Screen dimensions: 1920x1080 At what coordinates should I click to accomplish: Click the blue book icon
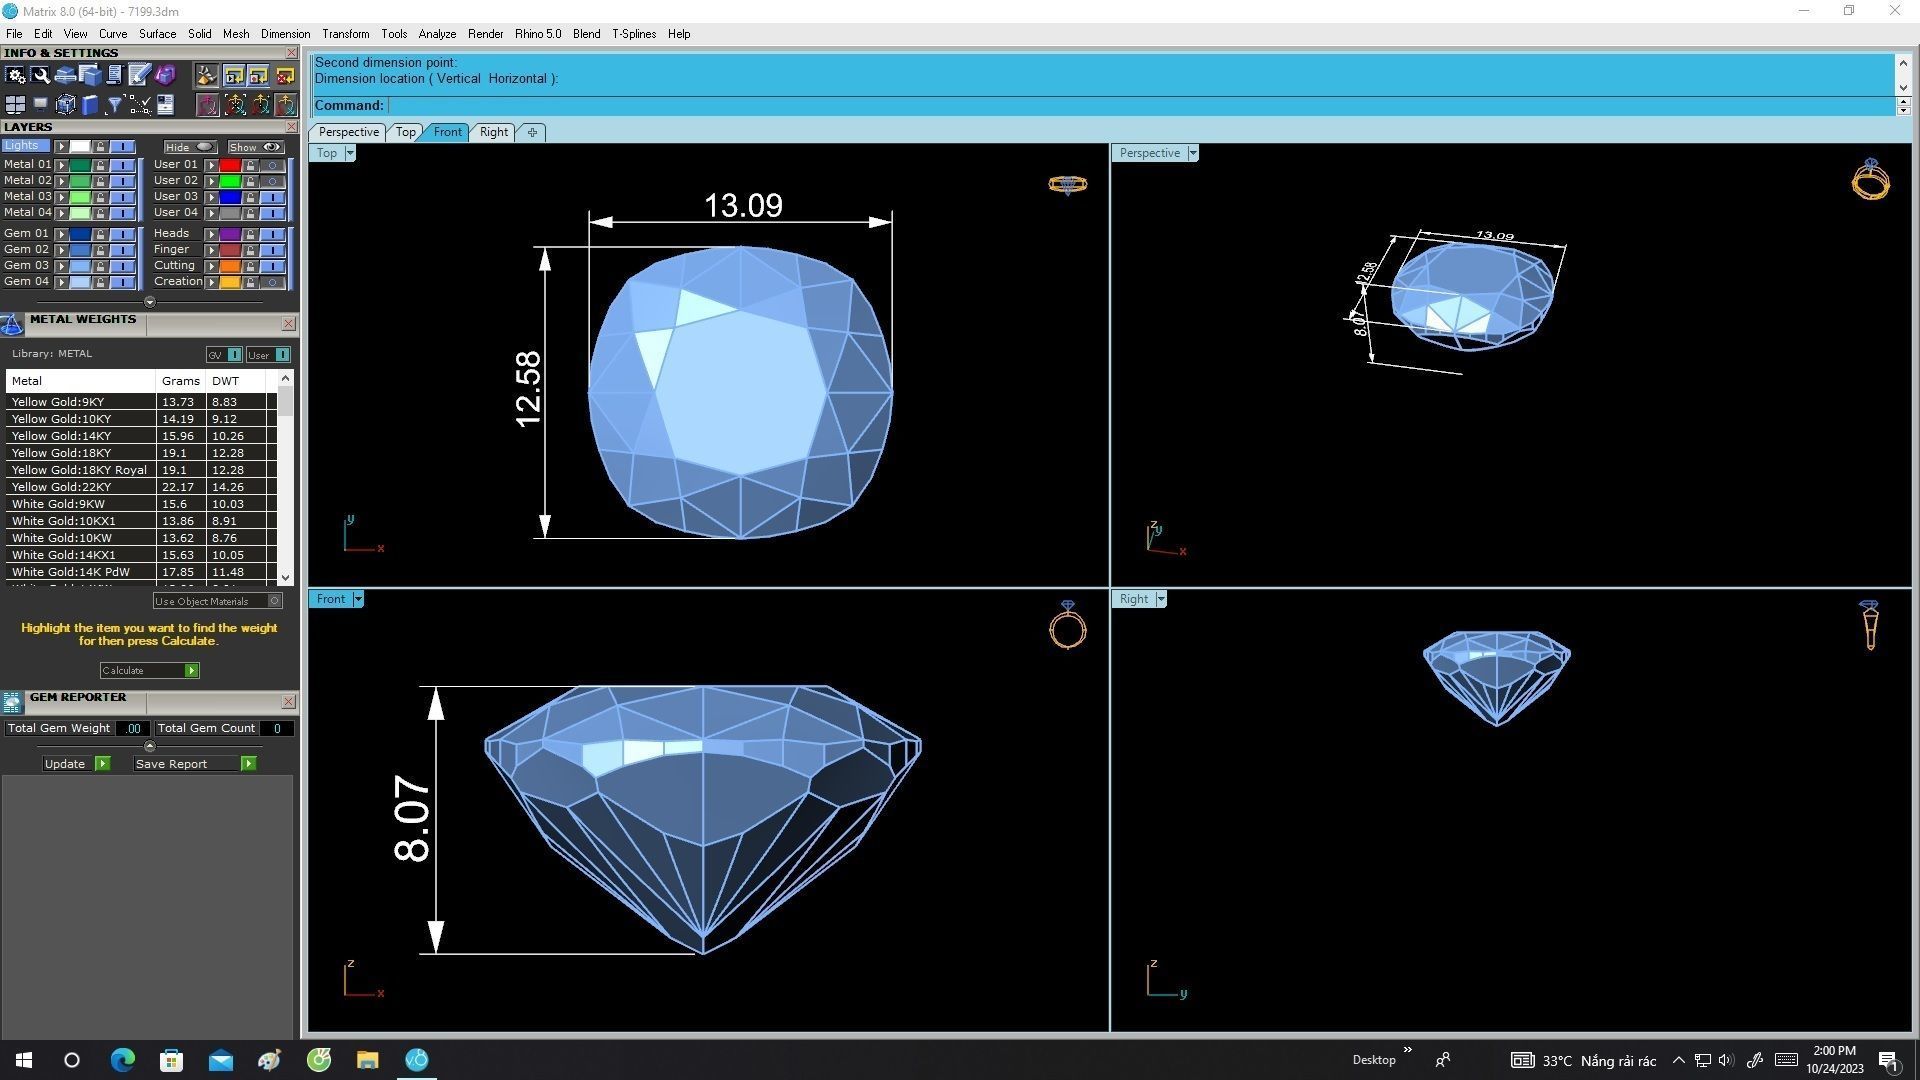(90, 105)
